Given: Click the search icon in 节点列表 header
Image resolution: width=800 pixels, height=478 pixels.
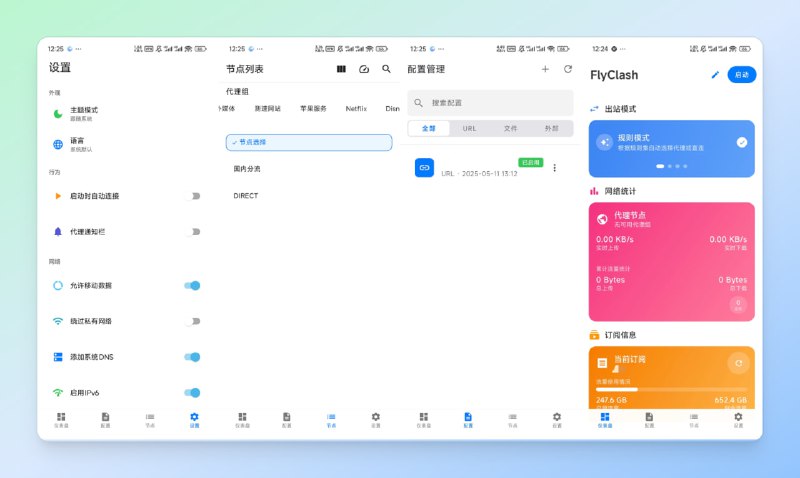Looking at the screenshot, I should tap(386, 69).
